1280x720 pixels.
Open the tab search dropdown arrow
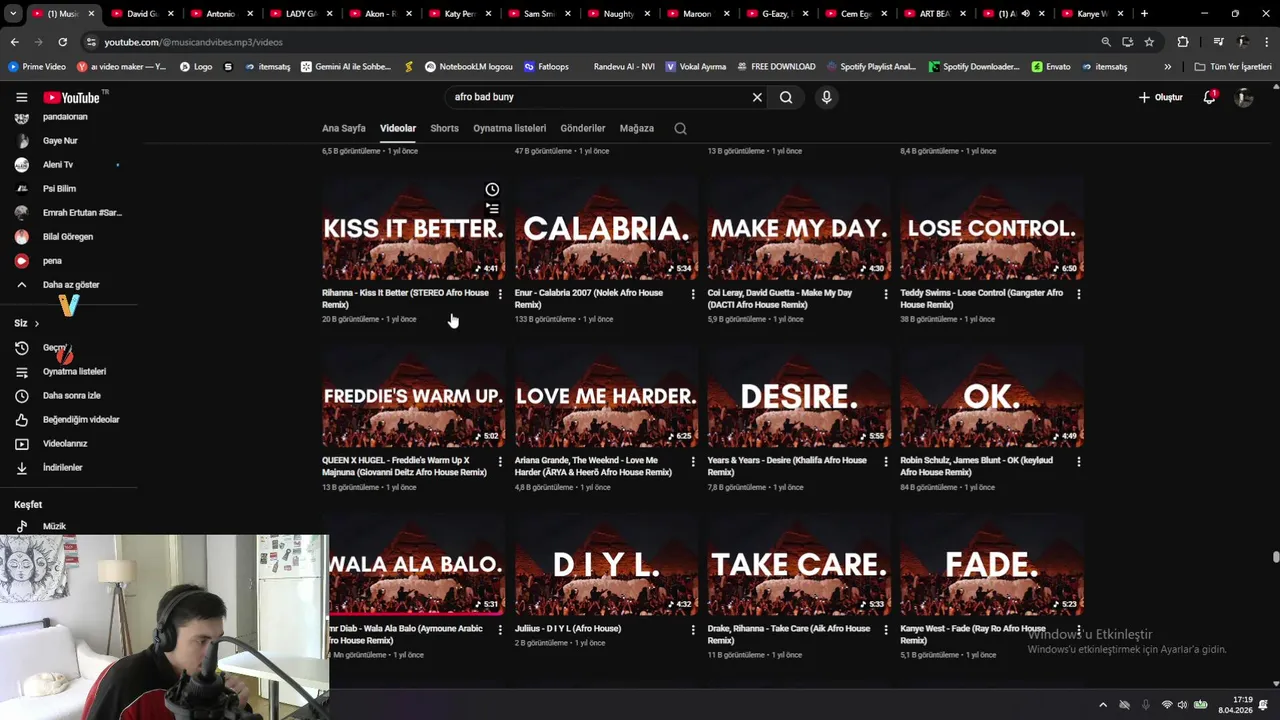[13, 14]
